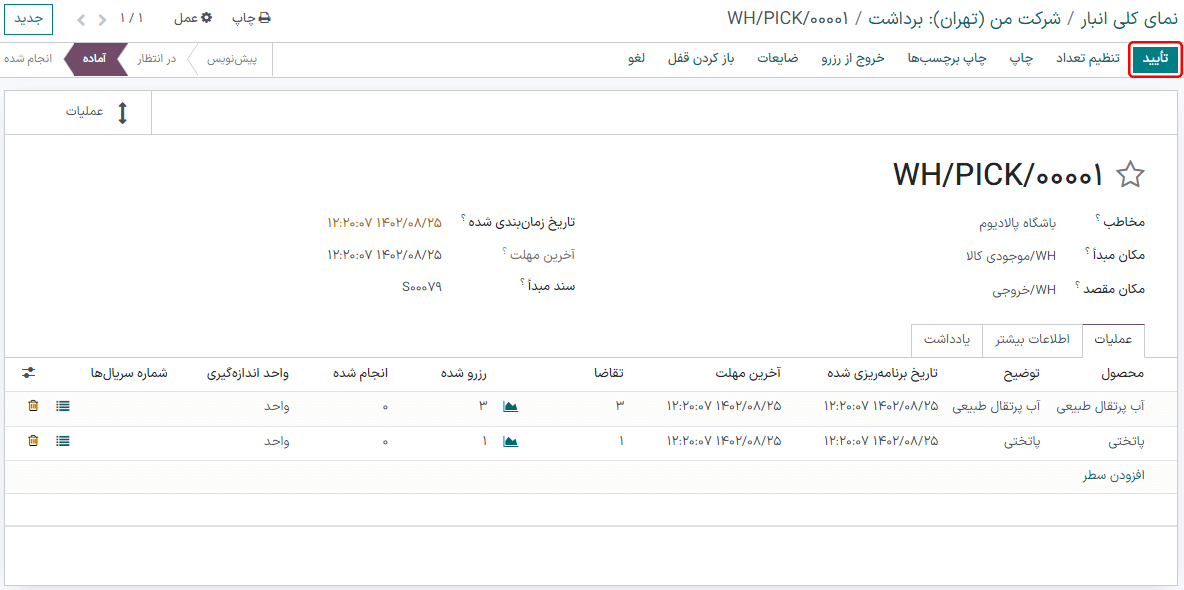Click شماره سریال‌ها column header
1184x590 pixels.
tap(129, 373)
